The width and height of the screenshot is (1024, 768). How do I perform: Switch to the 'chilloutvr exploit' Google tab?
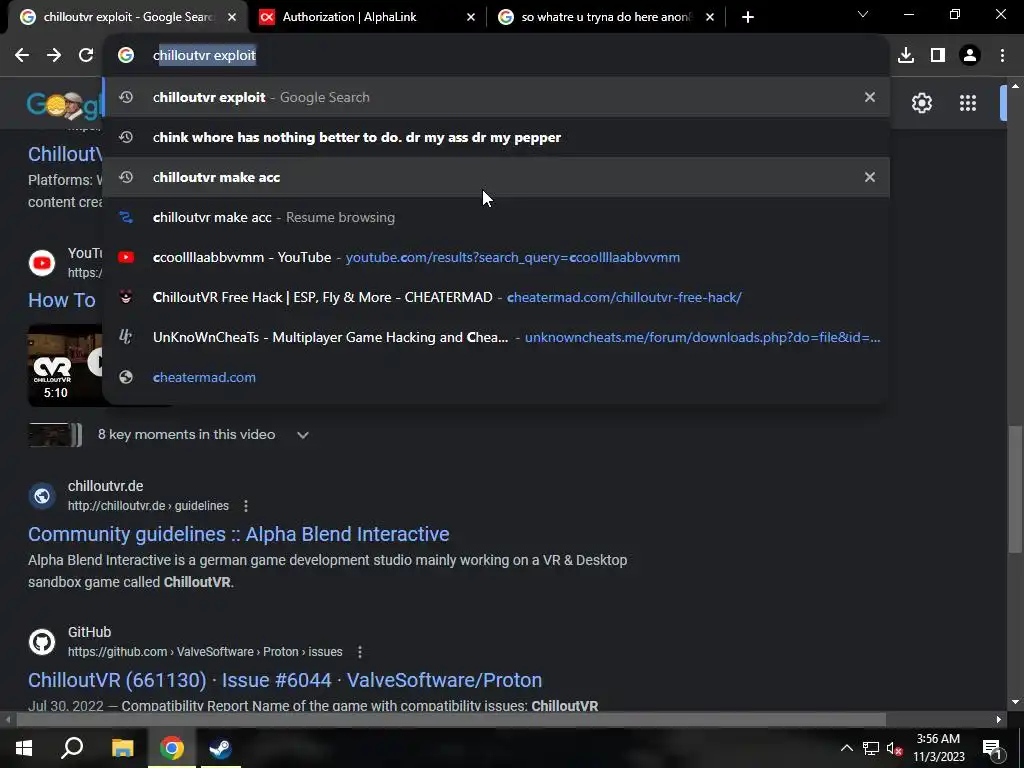tap(128, 18)
